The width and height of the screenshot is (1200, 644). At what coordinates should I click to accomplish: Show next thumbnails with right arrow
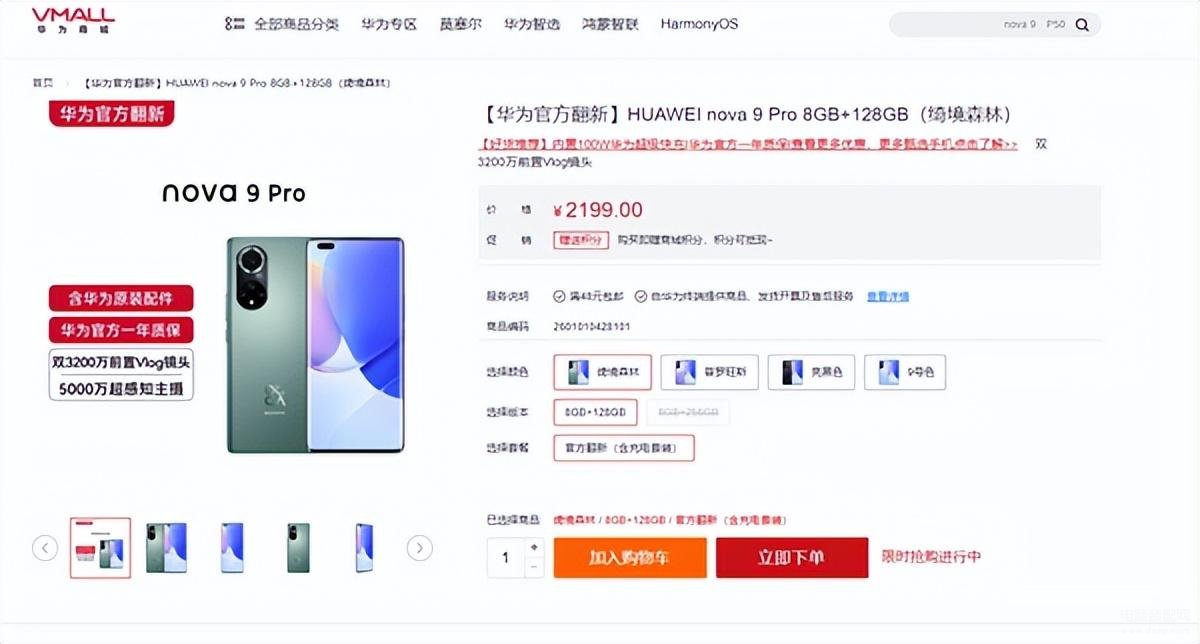420,547
